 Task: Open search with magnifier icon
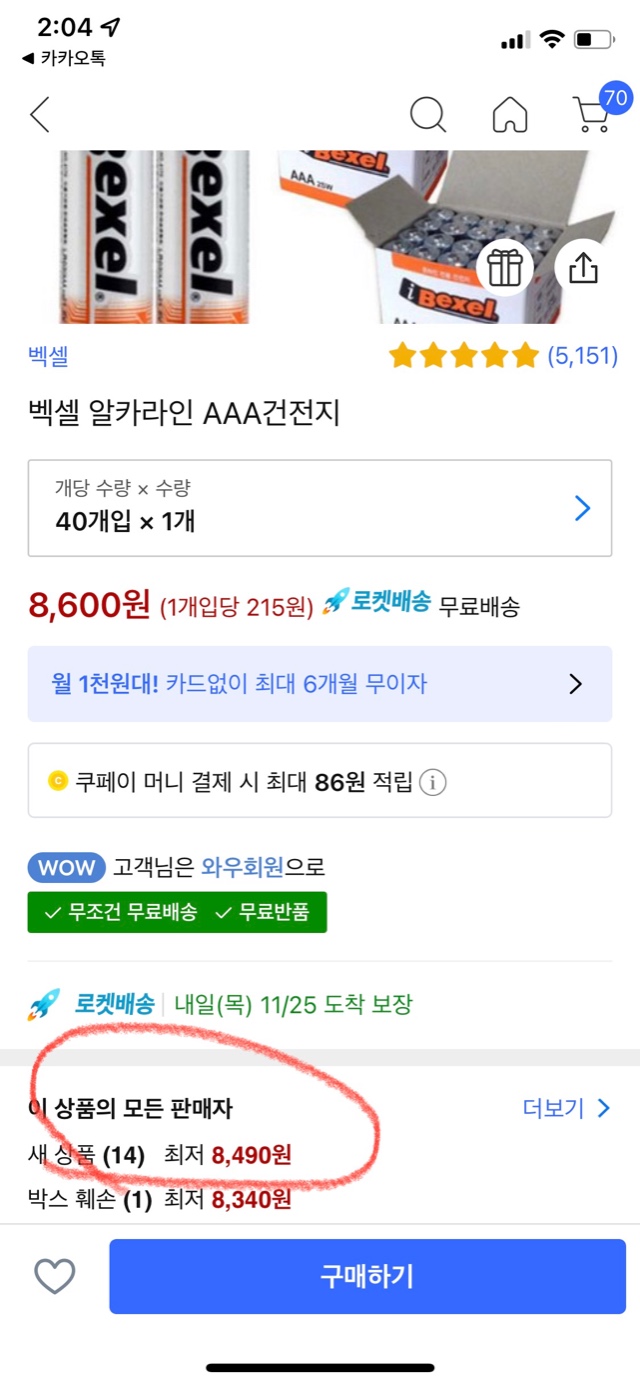coord(428,115)
